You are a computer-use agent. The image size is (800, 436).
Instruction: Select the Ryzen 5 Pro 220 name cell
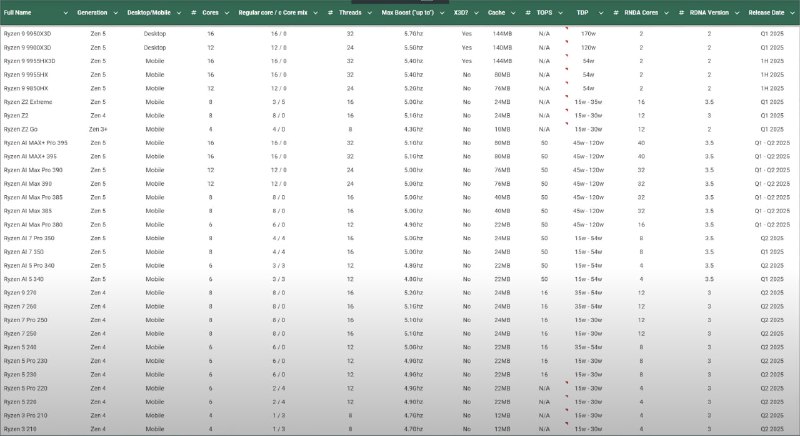pyautogui.click(x=26, y=388)
